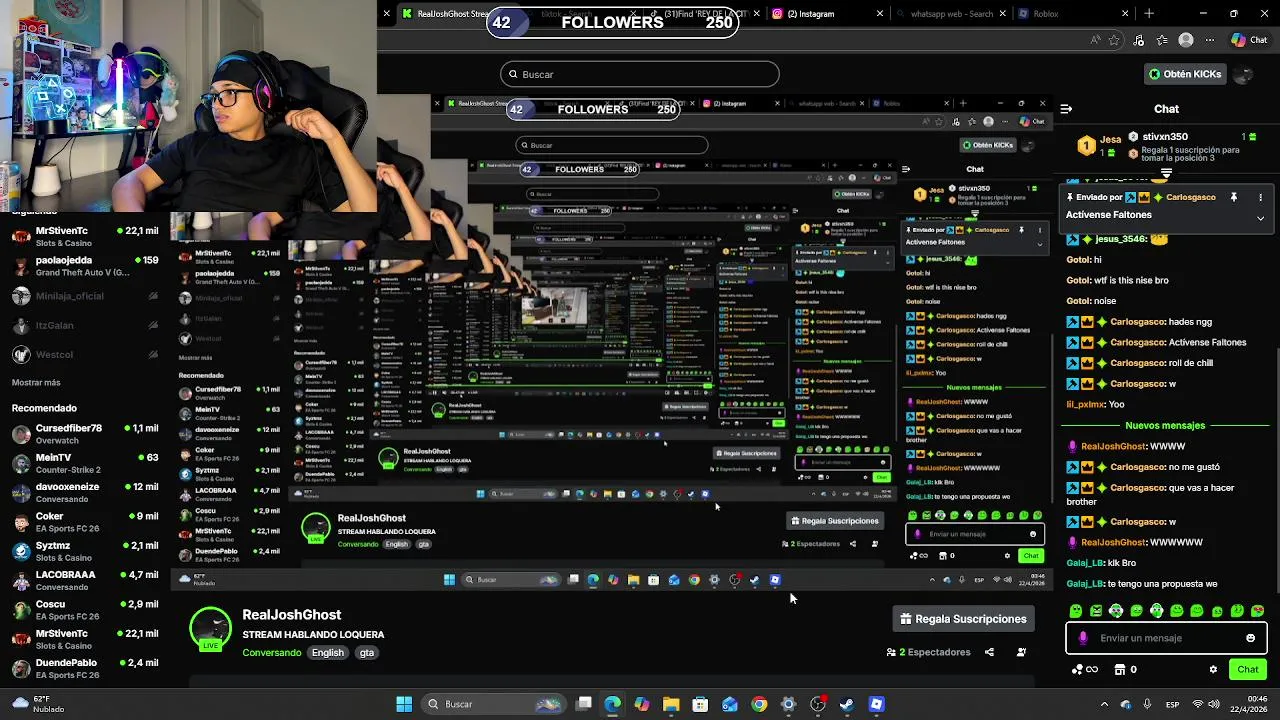Open the pinned message options menu

[1260, 198]
